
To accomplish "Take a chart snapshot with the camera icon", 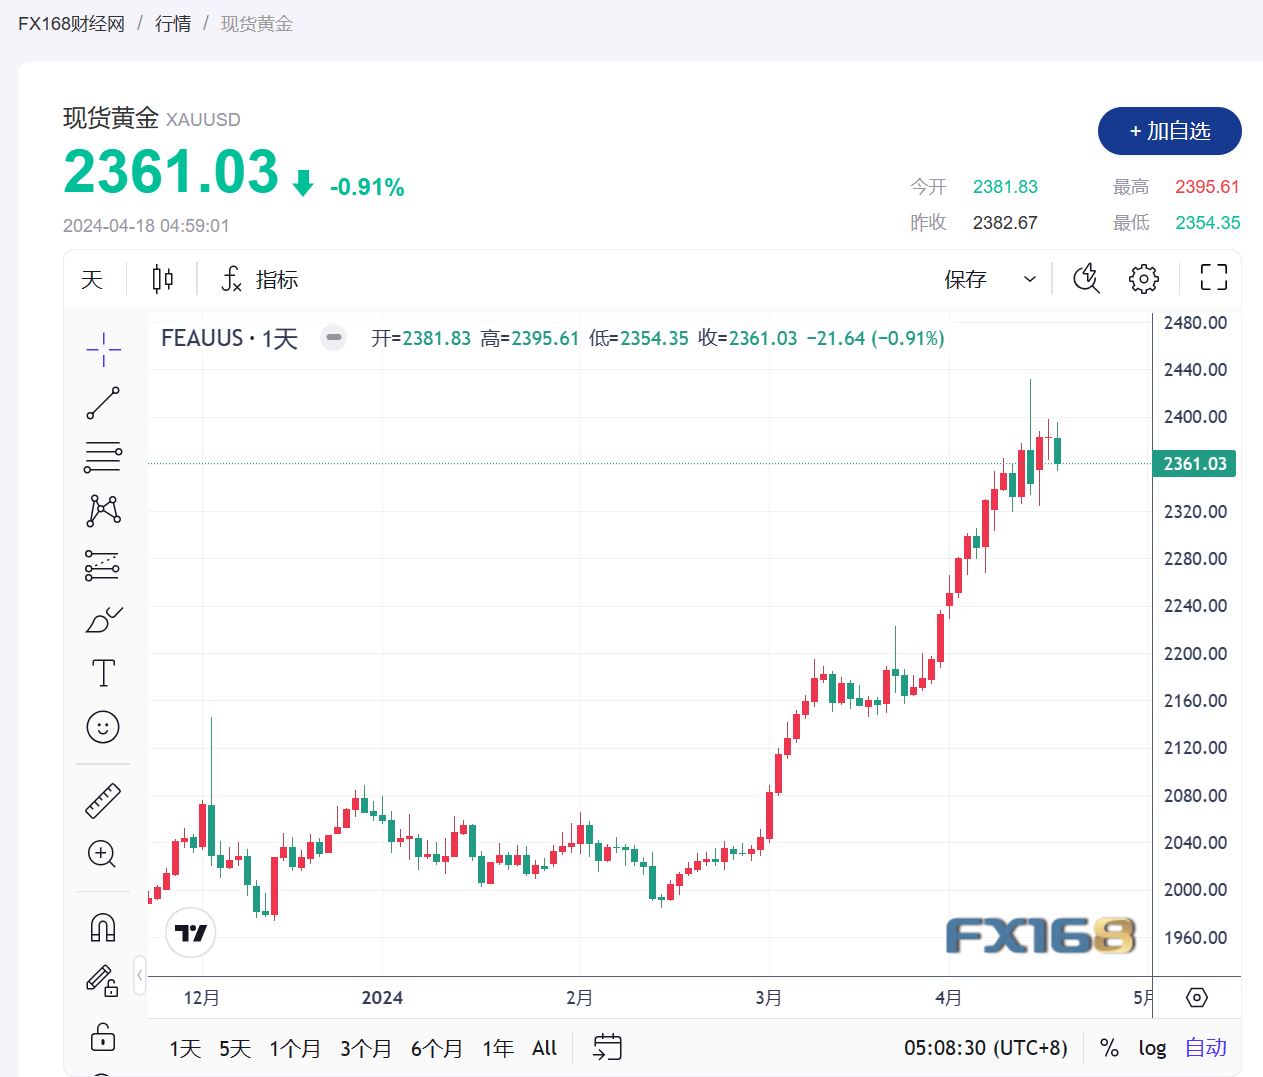I will tap(1086, 278).
